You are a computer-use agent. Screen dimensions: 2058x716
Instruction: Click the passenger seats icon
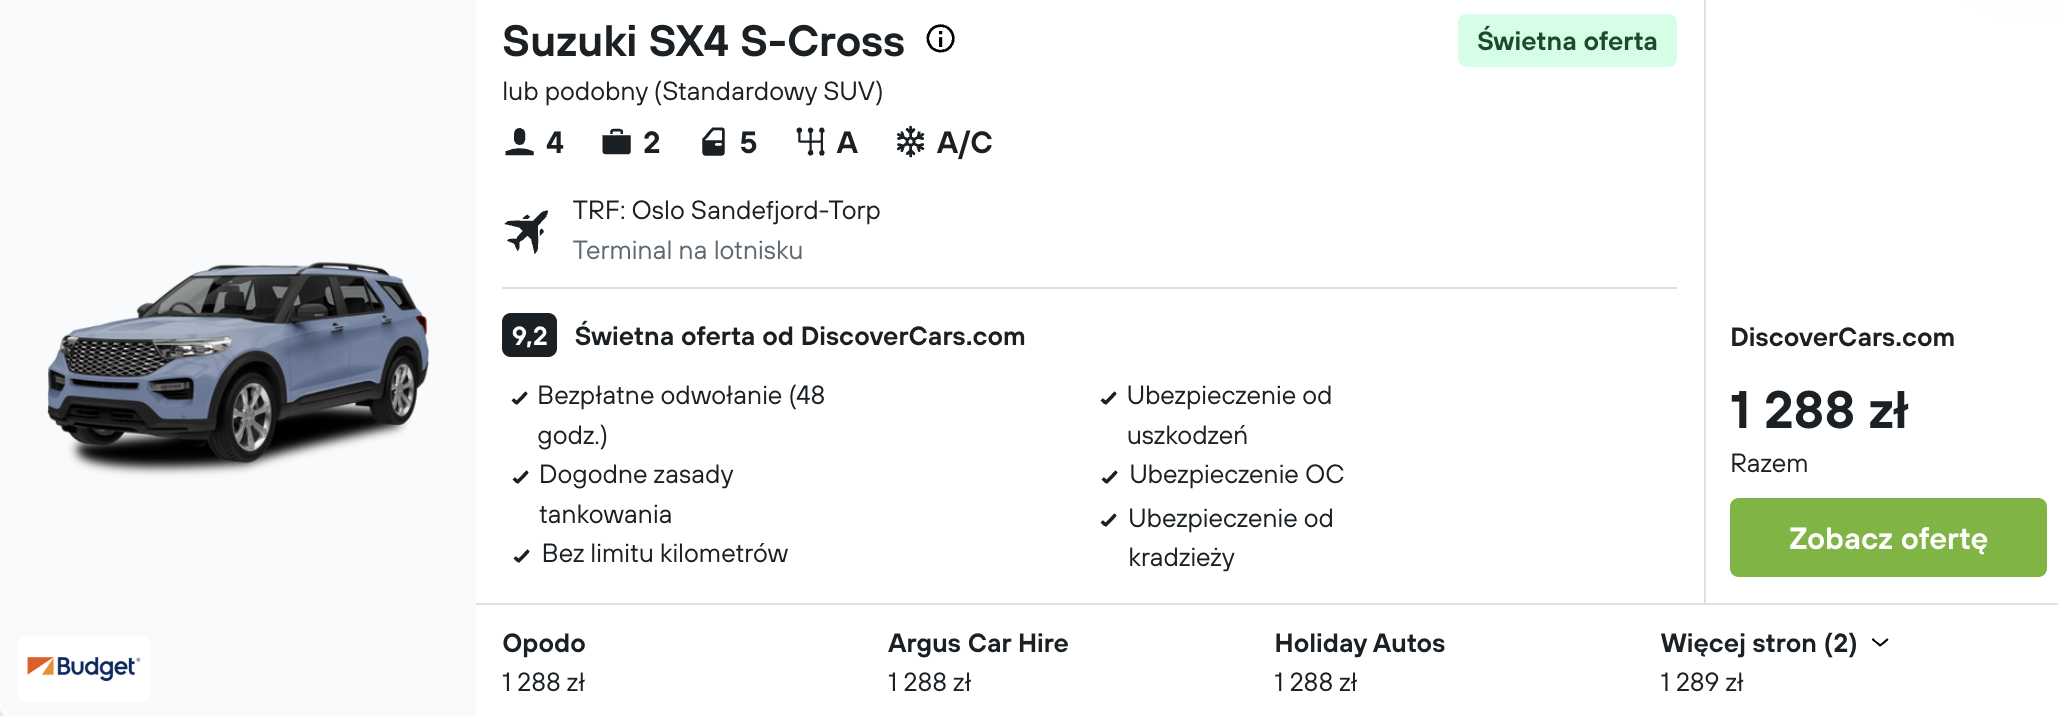pos(519,142)
